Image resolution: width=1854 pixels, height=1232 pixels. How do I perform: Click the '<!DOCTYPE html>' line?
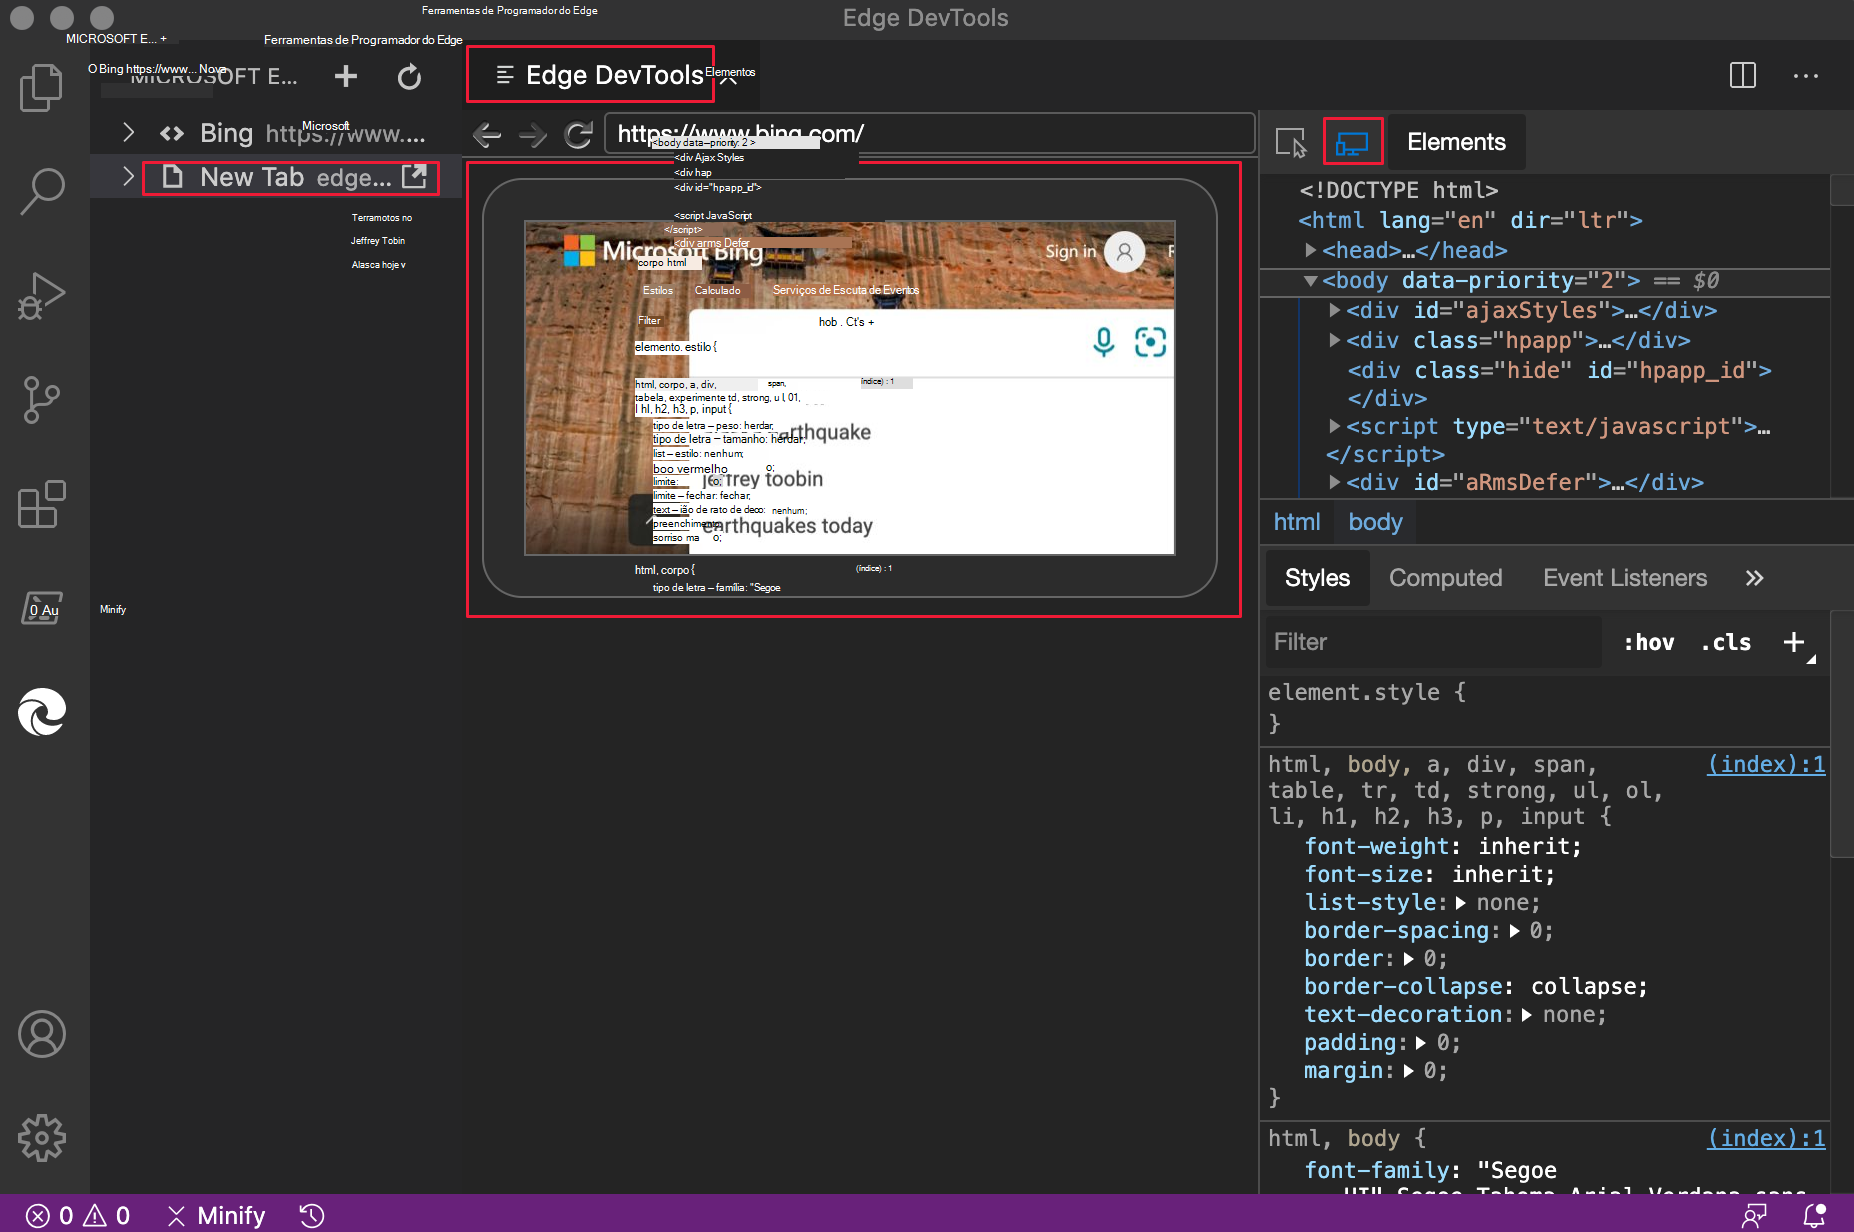(x=1398, y=190)
